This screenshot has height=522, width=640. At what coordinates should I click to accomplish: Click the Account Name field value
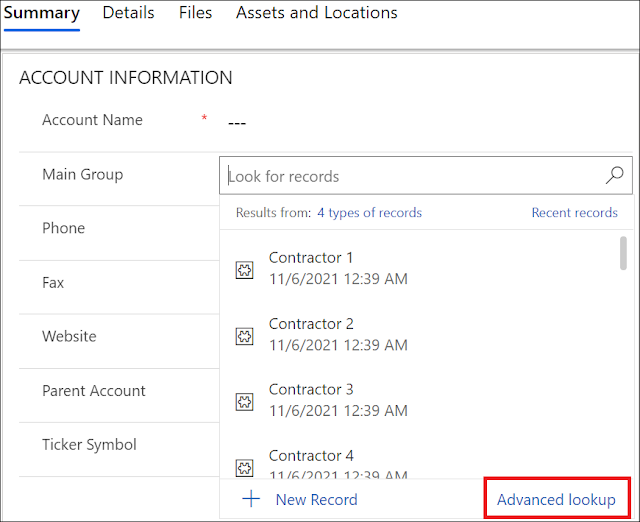pos(237,122)
